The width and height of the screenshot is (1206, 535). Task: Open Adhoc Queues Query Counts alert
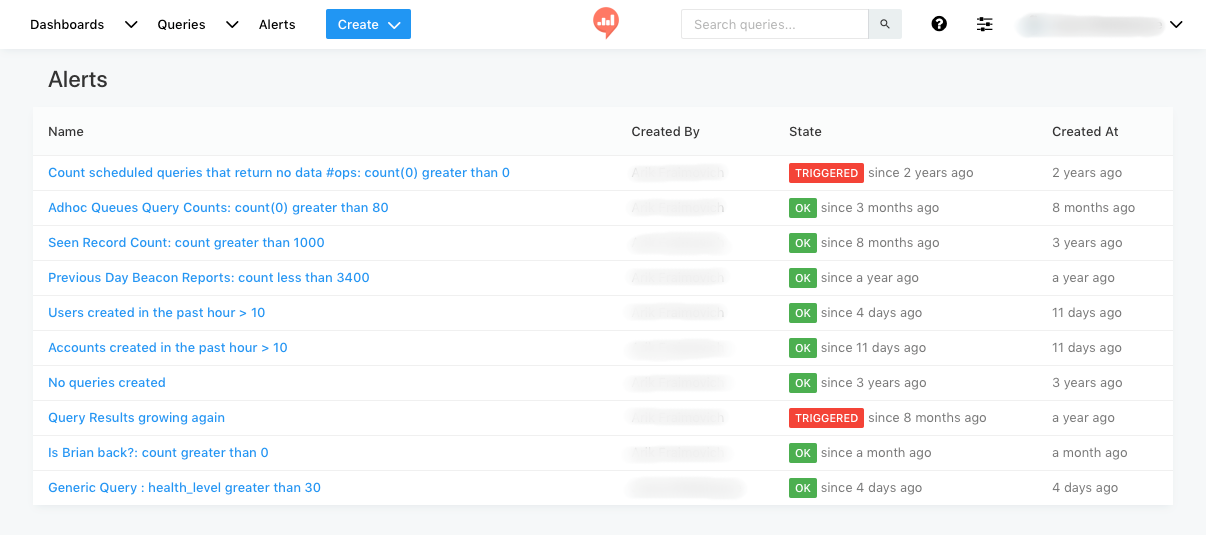click(218, 208)
